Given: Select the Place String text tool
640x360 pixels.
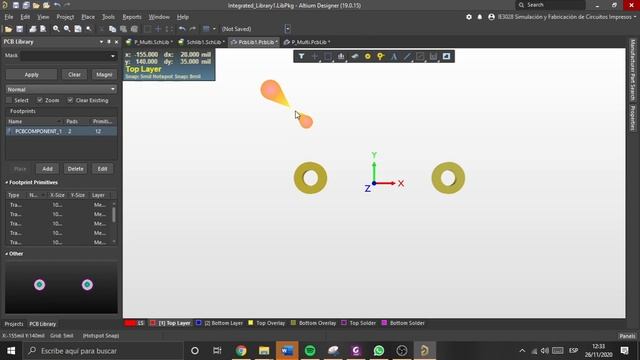Looking at the screenshot, I should pyautogui.click(x=394, y=56).
